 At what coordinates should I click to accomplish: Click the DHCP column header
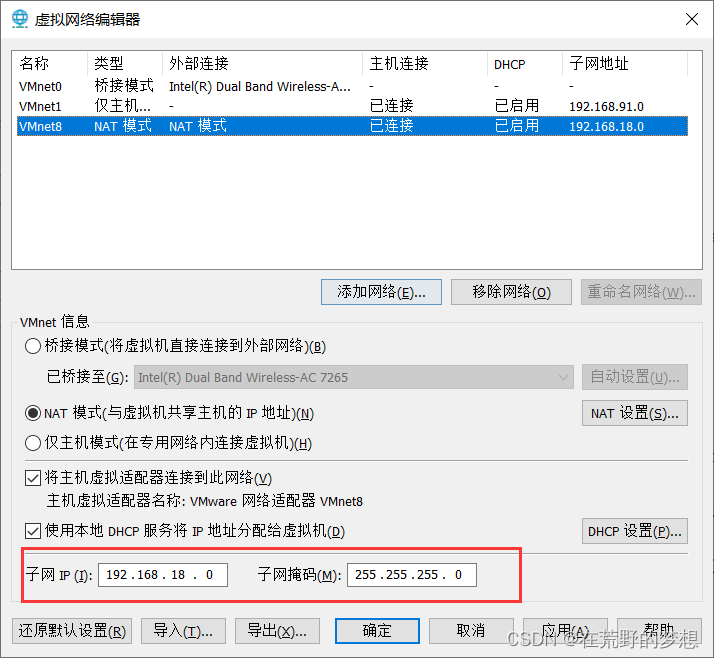(525, 63)
